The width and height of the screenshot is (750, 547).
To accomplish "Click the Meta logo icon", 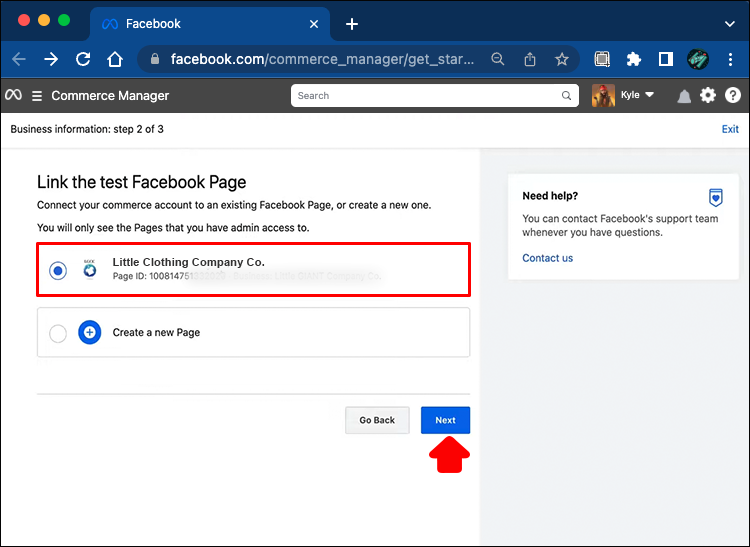I will tap(14, 96).
